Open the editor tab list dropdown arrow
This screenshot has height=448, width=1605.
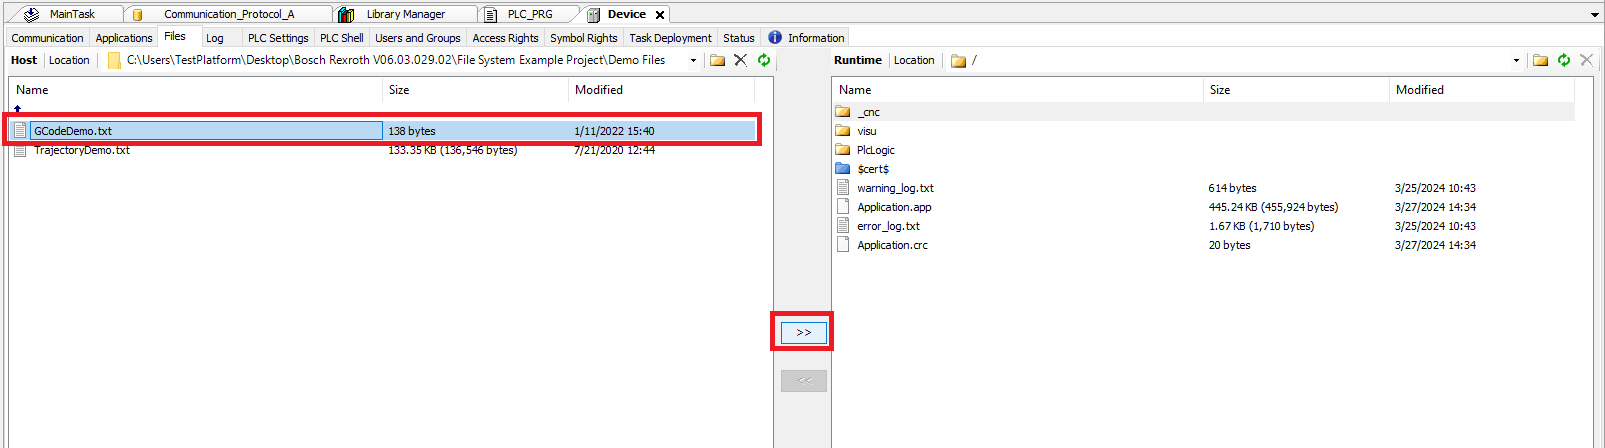(1594, 15)
